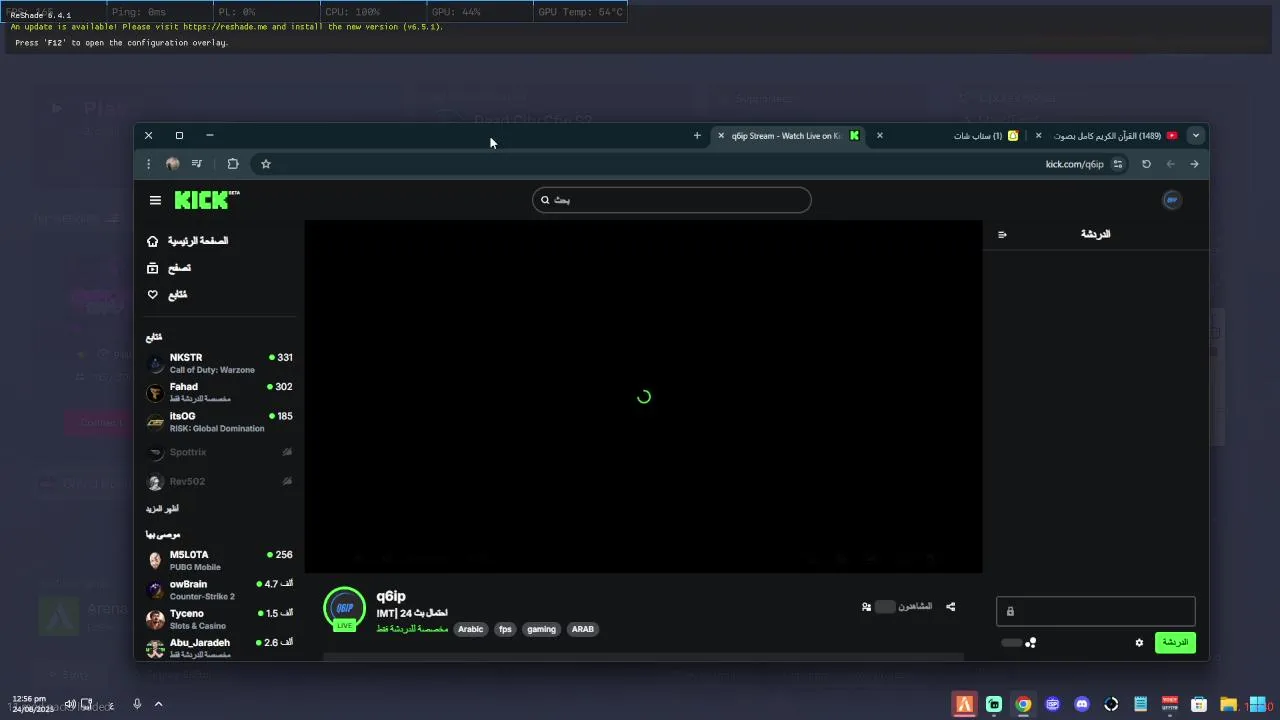Click أظهر المزيد under followed channels
This screenshot has width=1280, height=720.
(x=162, y=509)
